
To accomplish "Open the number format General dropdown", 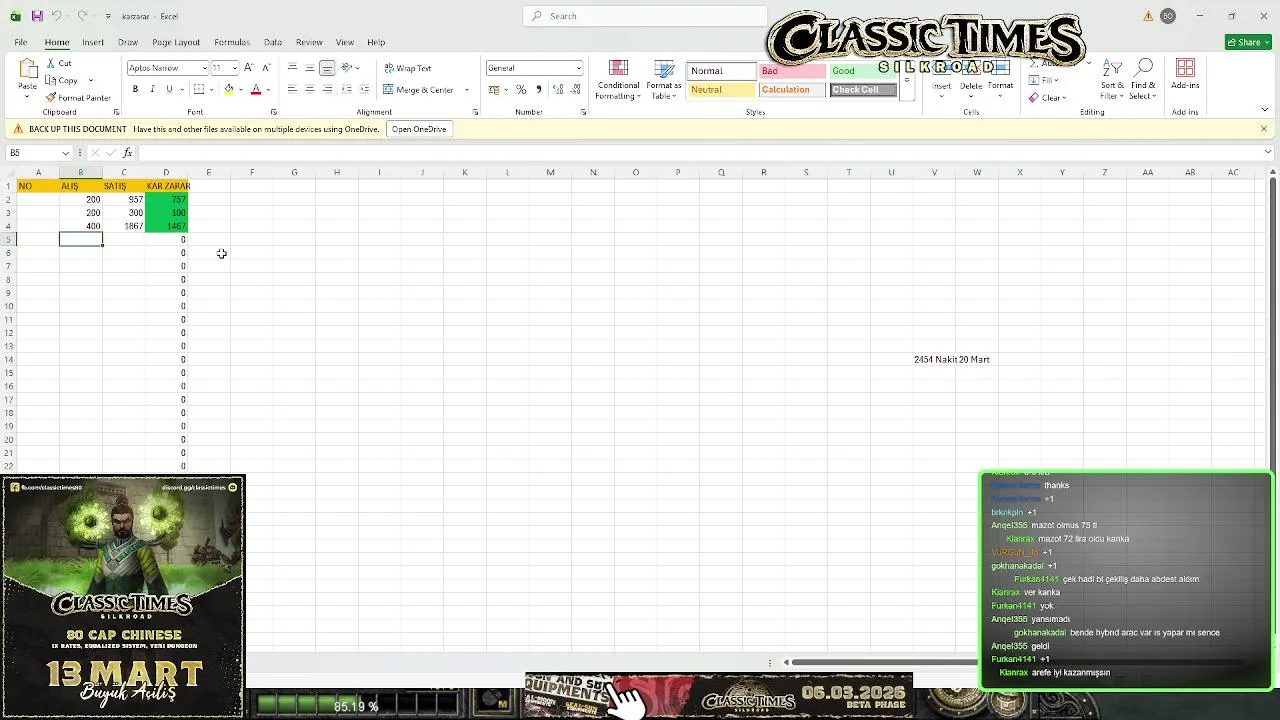I will click(578, 68).
